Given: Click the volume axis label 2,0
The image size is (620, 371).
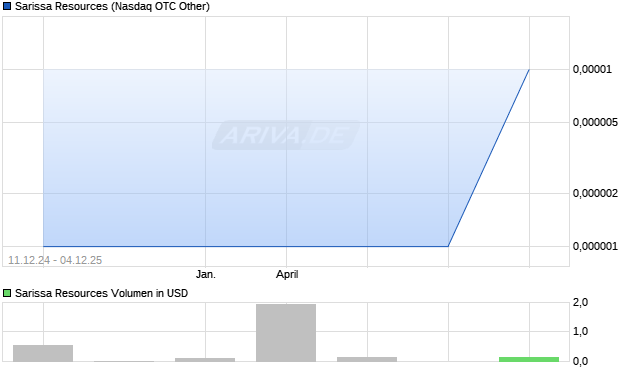Looking at the screenshot, I should pos(580,303).
